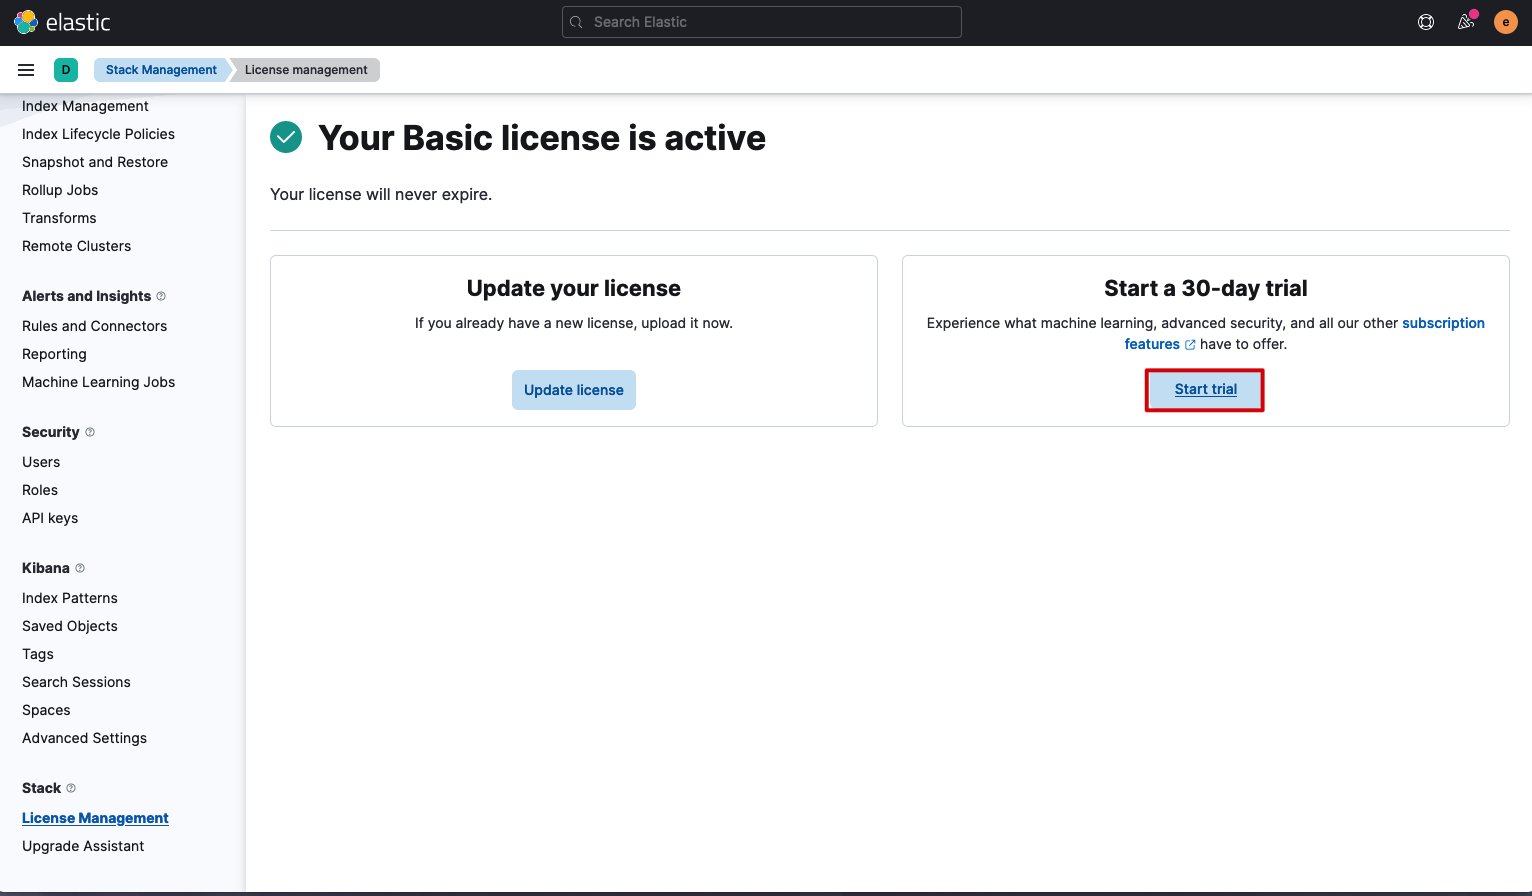Click info icon next to Security heading
Image resolution: width=1532 pixels, height=896 pixels.
coord(90,432)
